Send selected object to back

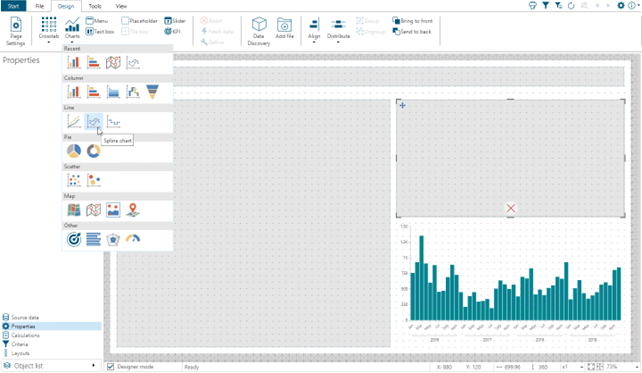click(412, 31)
